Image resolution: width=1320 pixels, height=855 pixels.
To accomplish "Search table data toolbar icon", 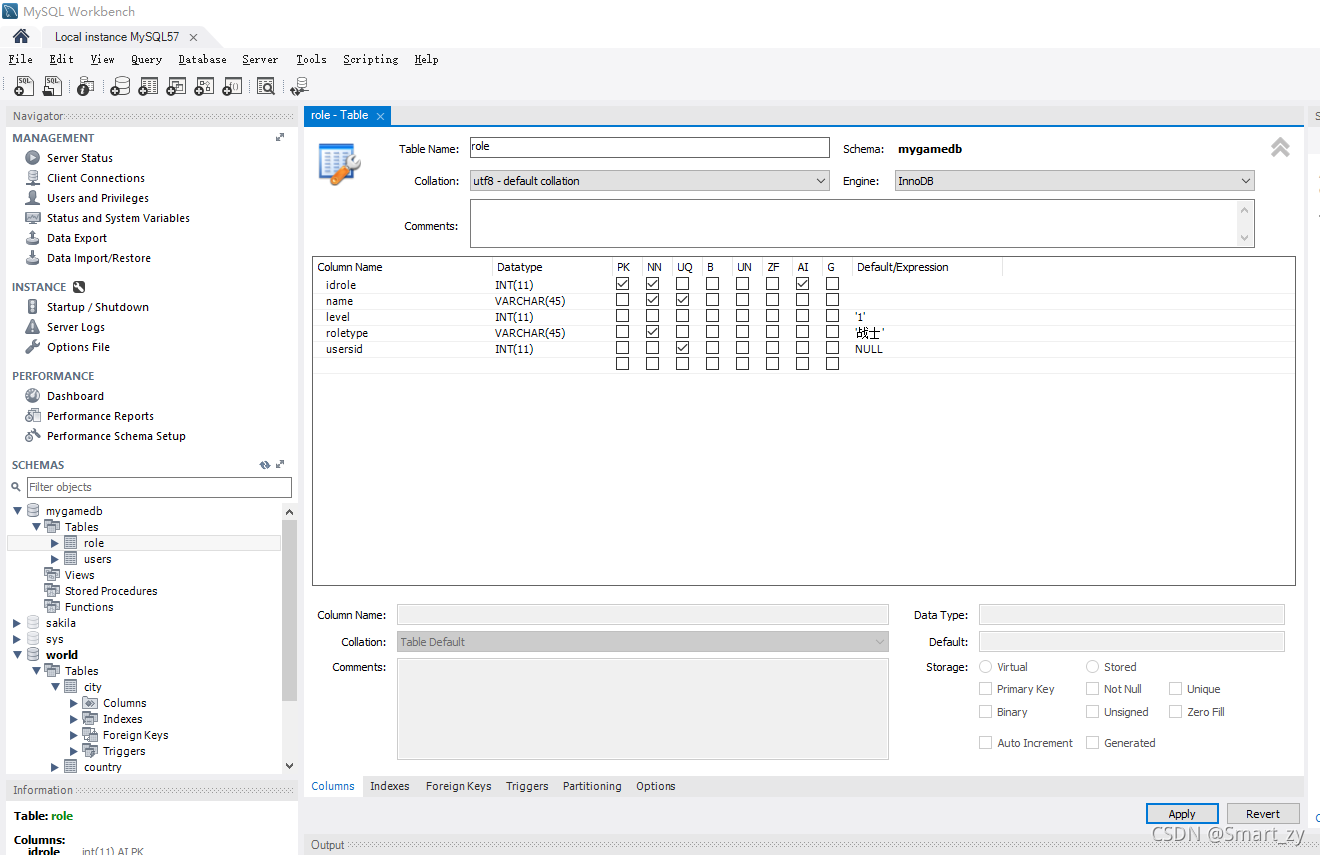I will point(265,87).
